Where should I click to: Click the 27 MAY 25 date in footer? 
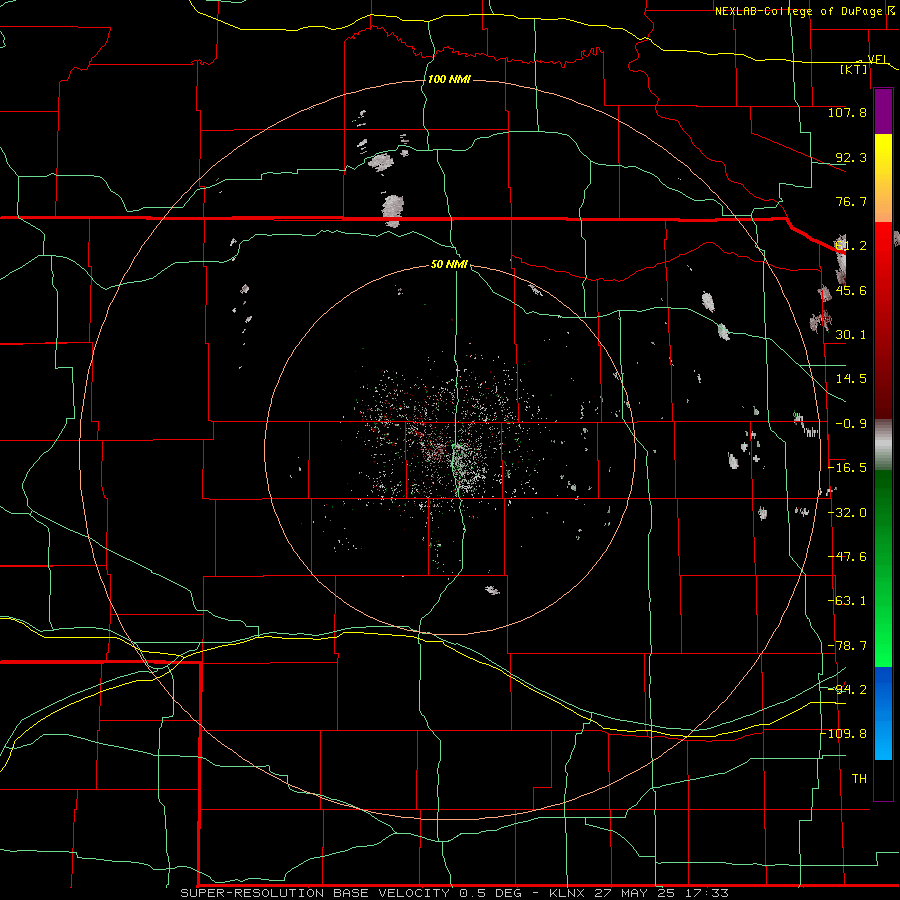coord(634,893)
